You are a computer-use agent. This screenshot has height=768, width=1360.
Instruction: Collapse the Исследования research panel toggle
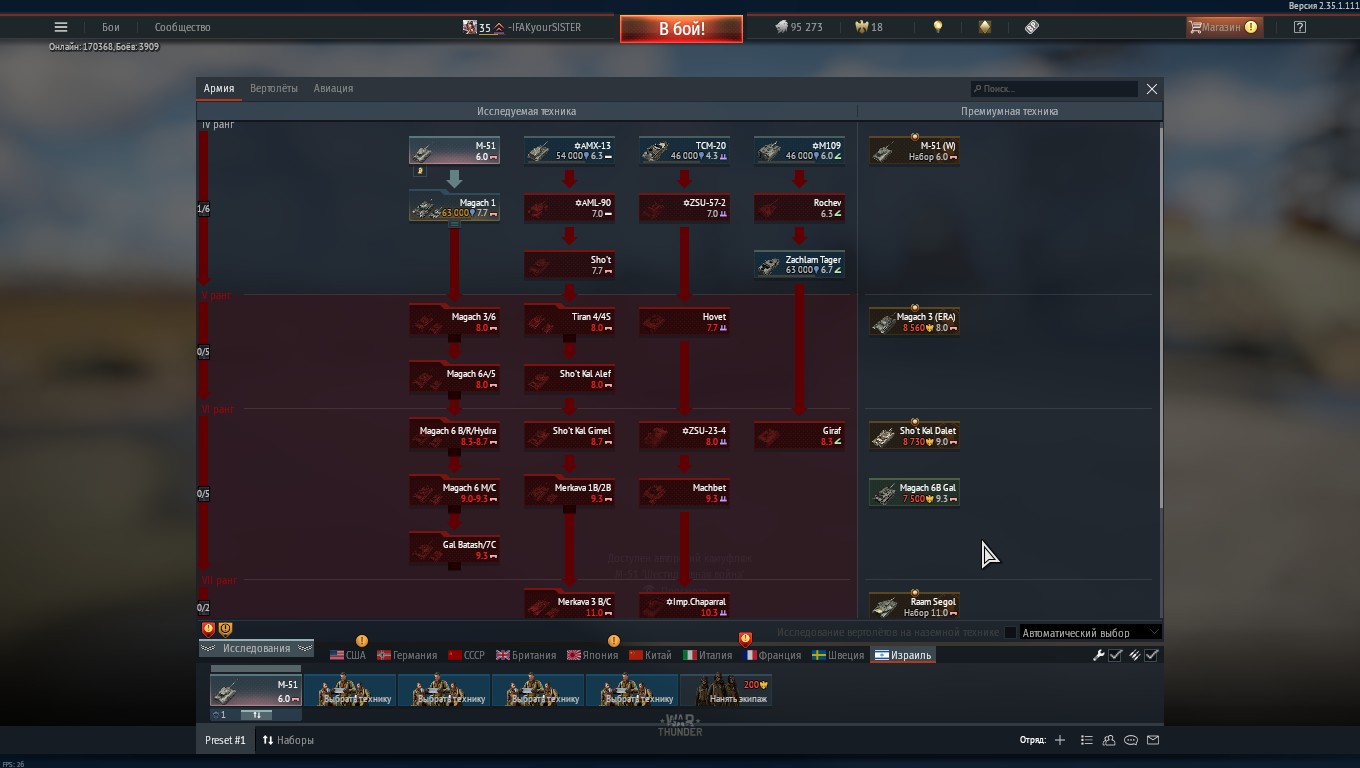point(257,648)
